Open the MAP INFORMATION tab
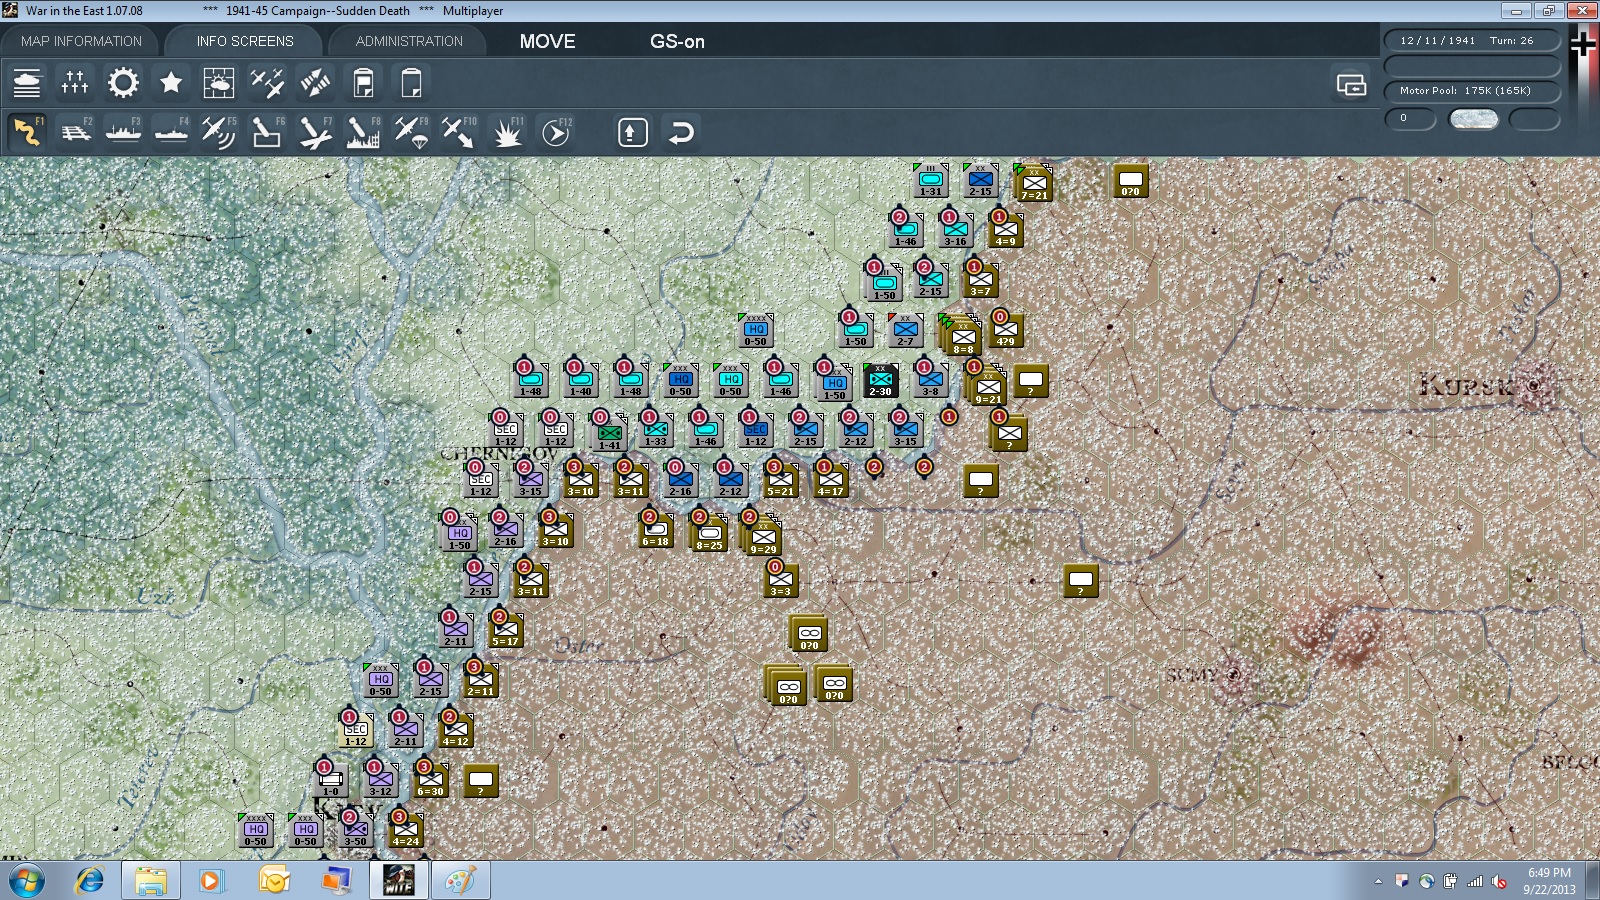Viewport: 1600px width, 900px height. click(x=82, y=41)
